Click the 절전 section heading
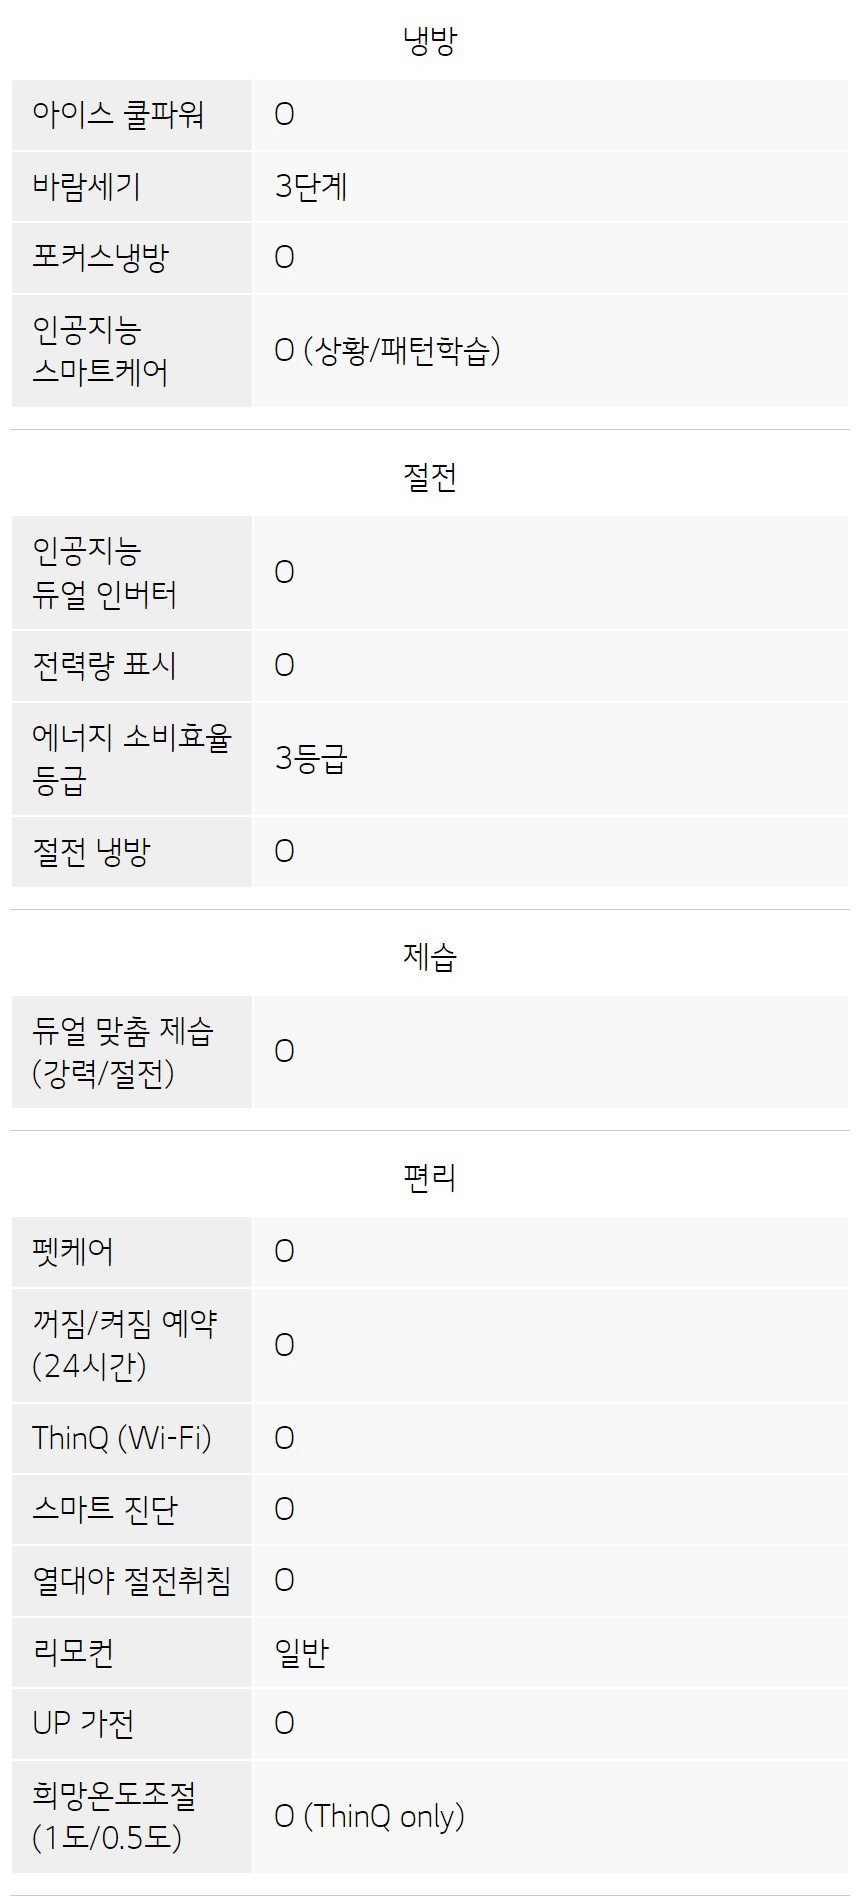This screenshot has width=860, height=1902. point(430,477)
